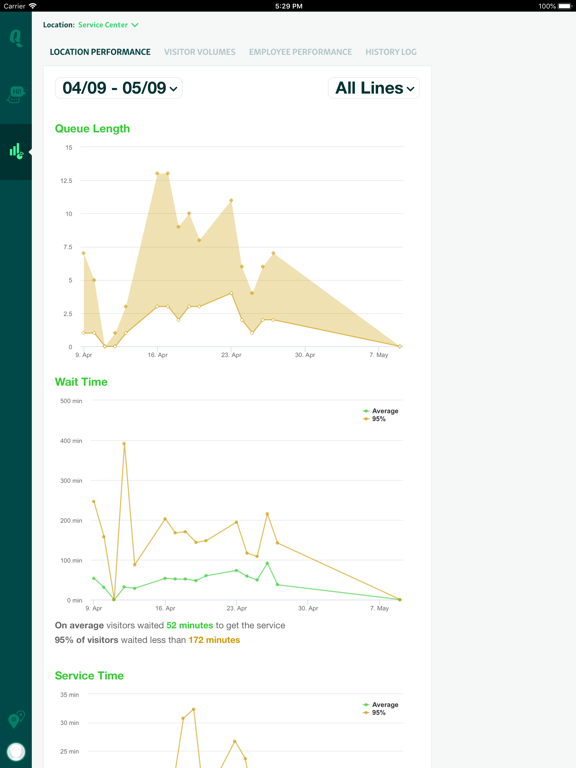Toggle Average series in Wait Time legend

click(x=381, y=411)
